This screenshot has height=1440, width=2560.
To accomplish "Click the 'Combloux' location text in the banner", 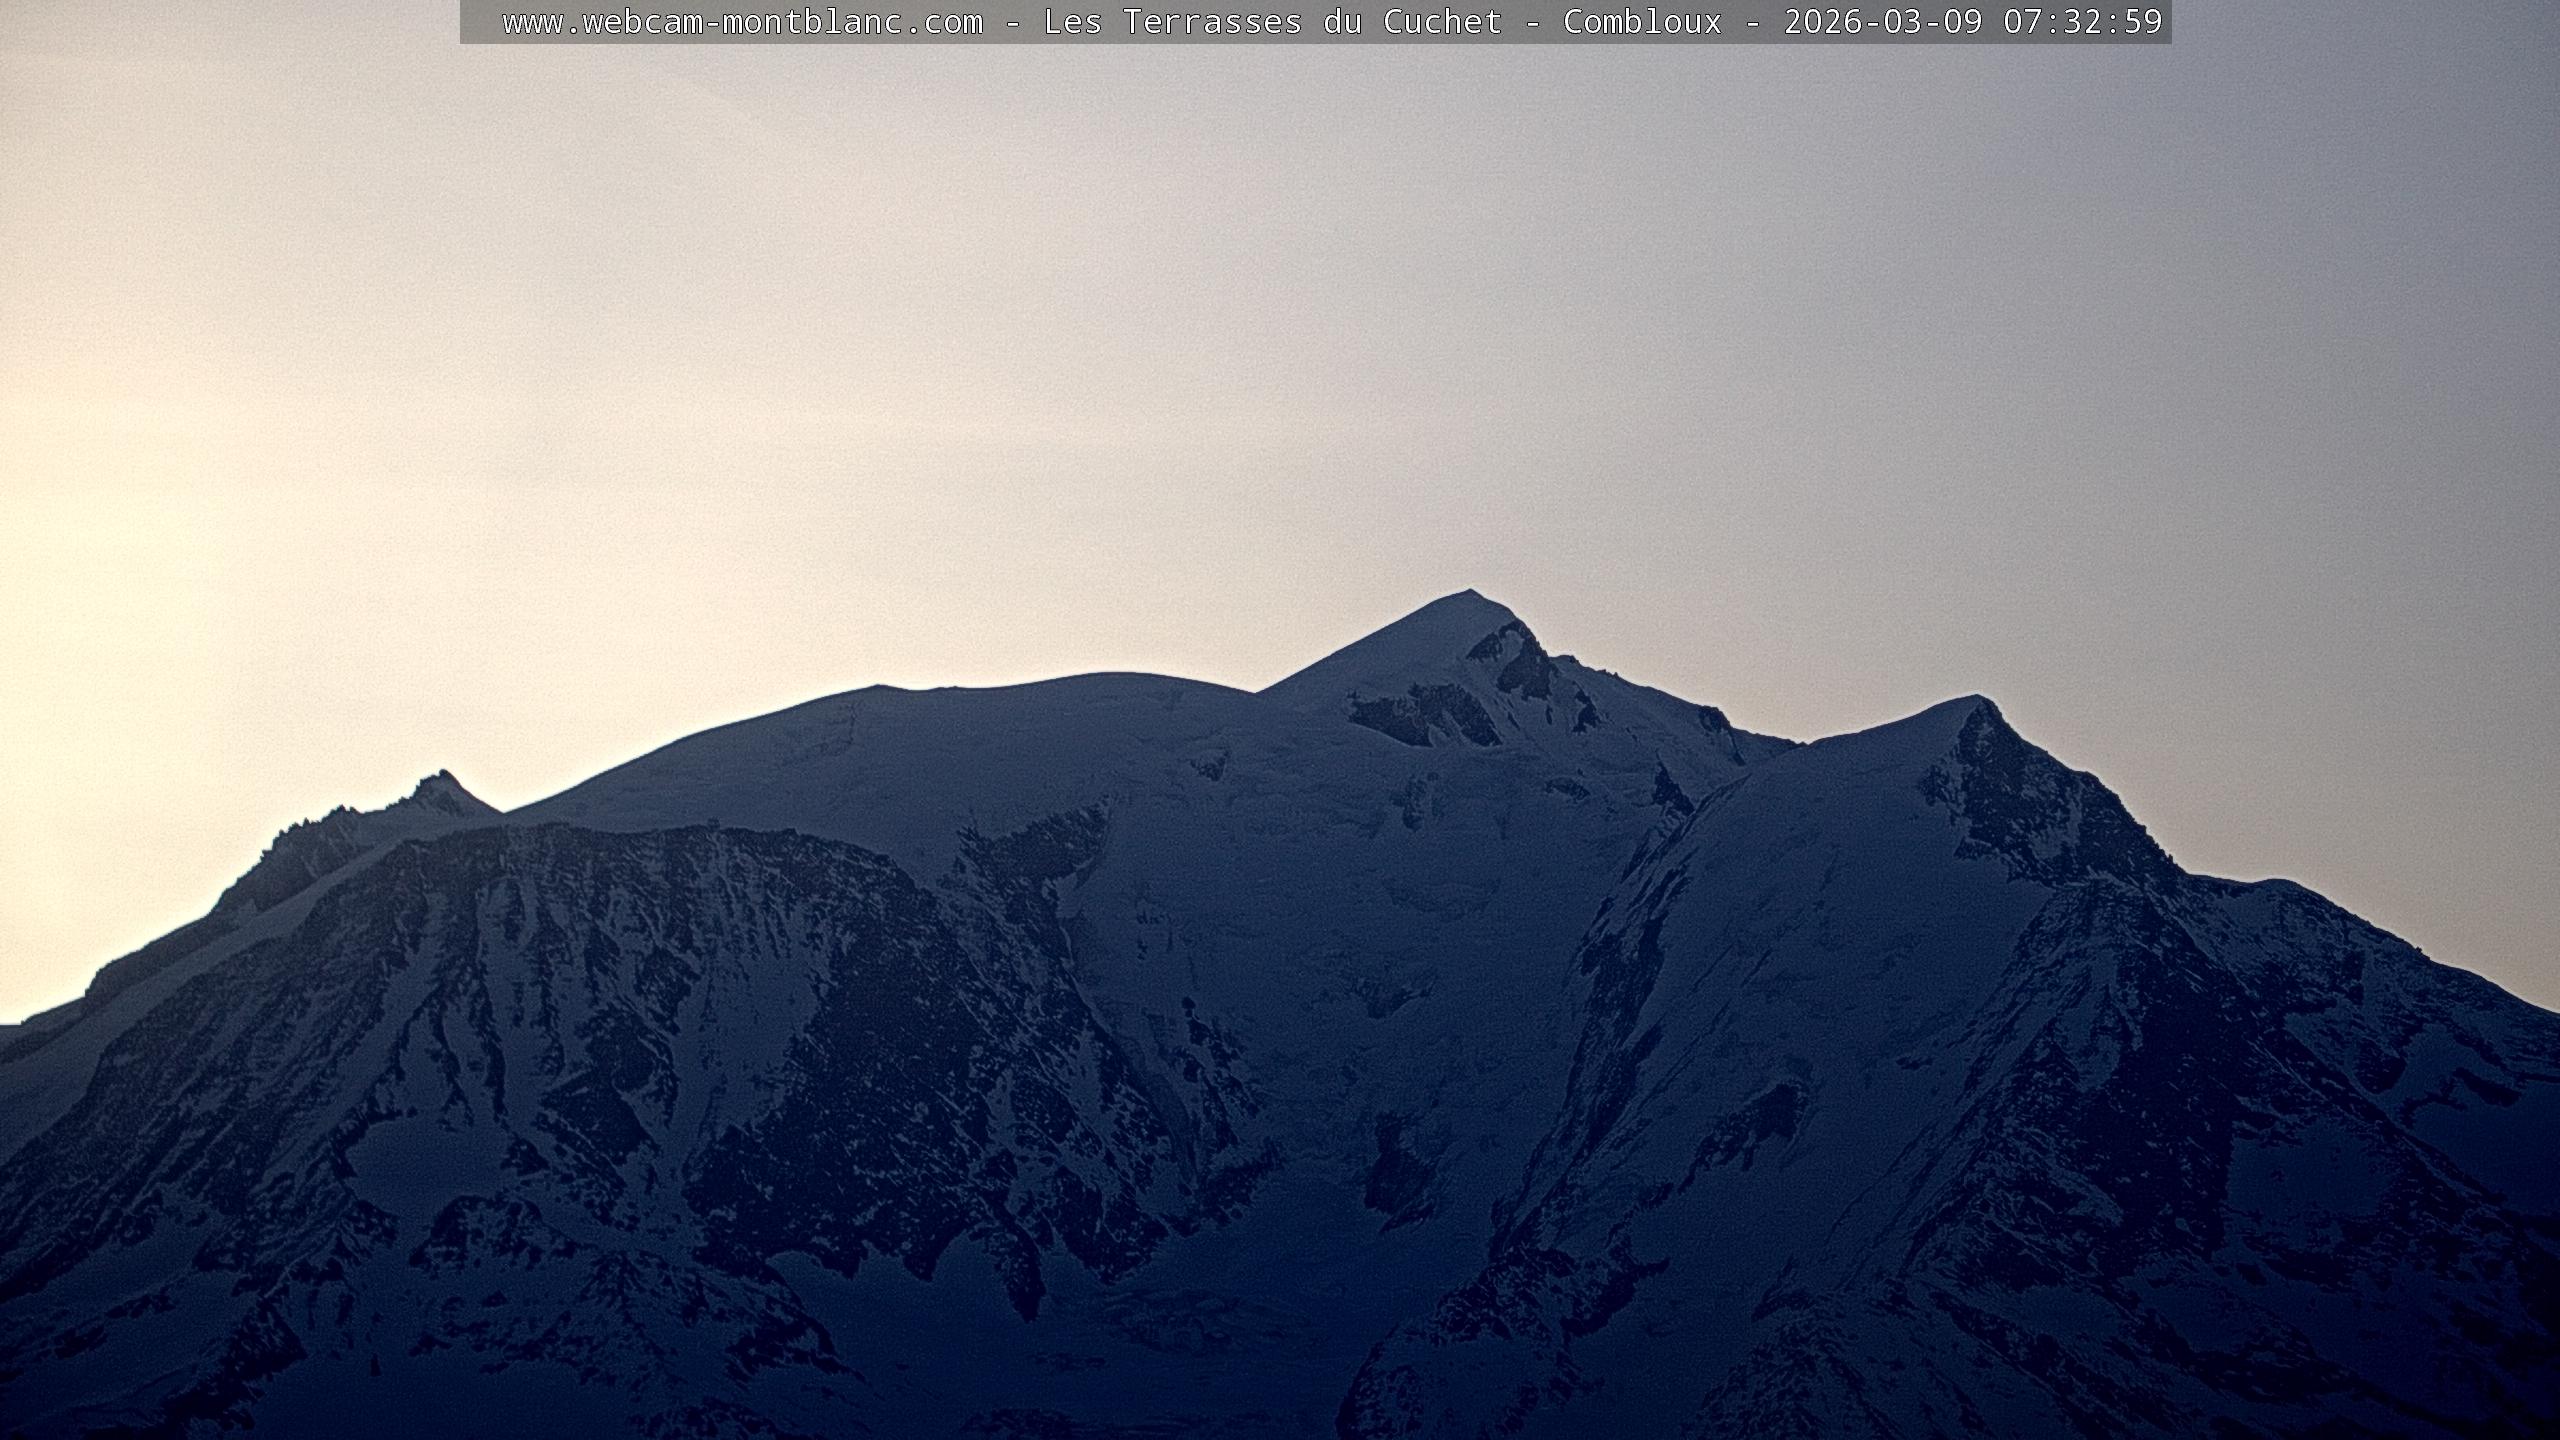I will 1642,22.
